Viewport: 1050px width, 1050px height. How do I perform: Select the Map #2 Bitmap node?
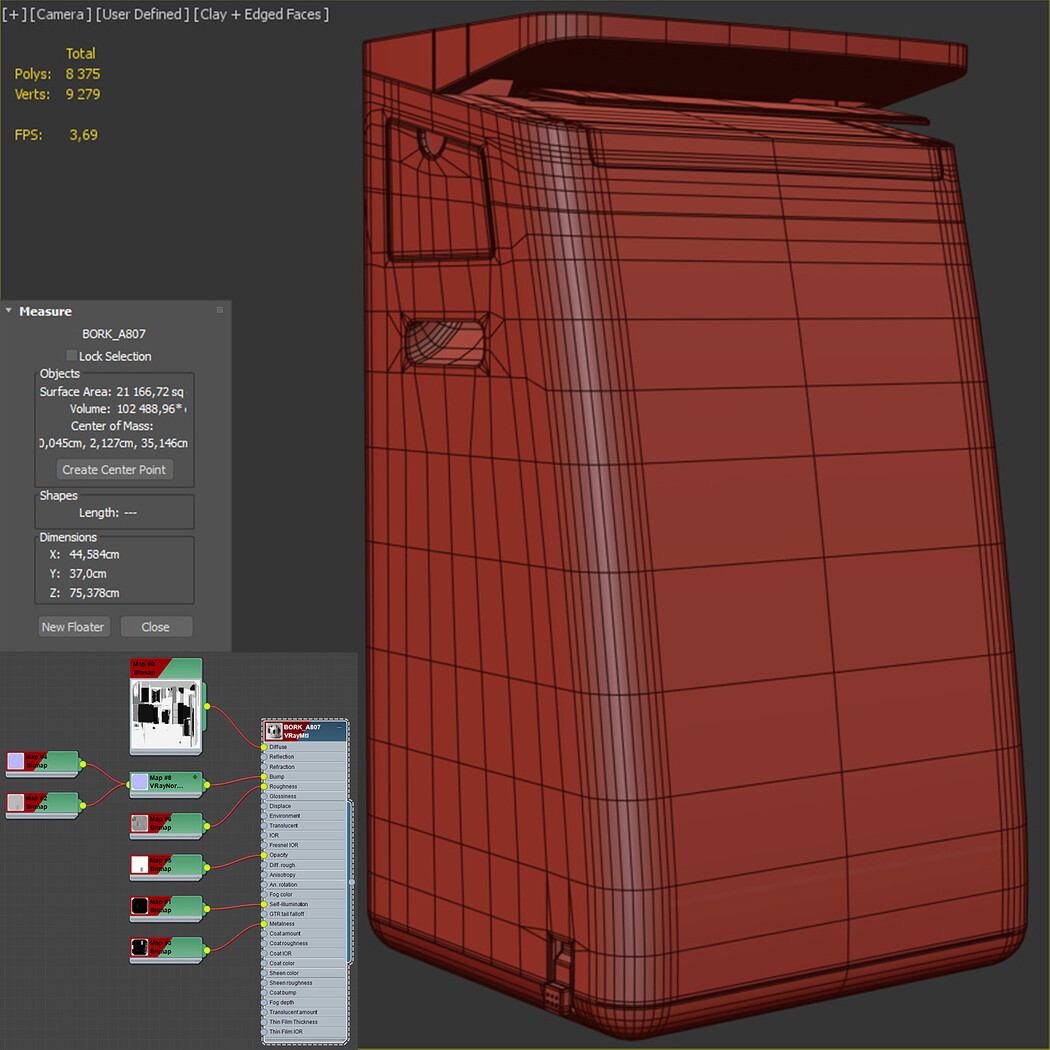coord(42,805)
